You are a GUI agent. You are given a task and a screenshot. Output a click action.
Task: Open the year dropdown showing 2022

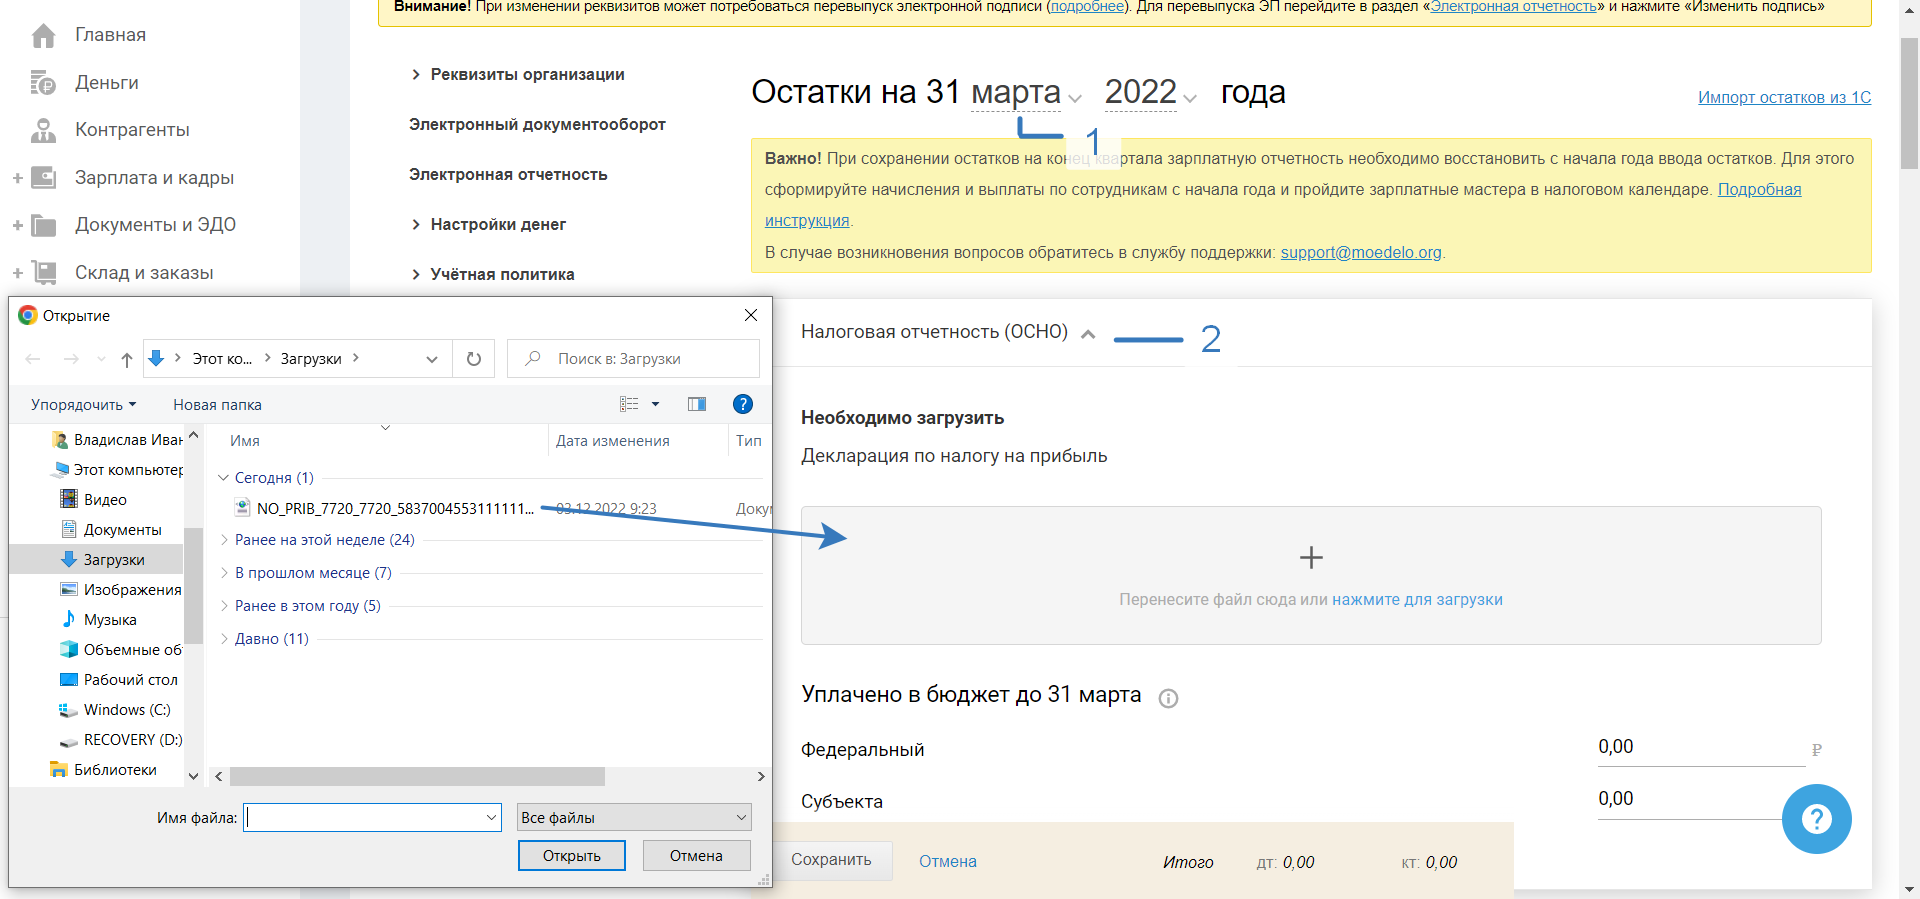[x=1150, y=93]
